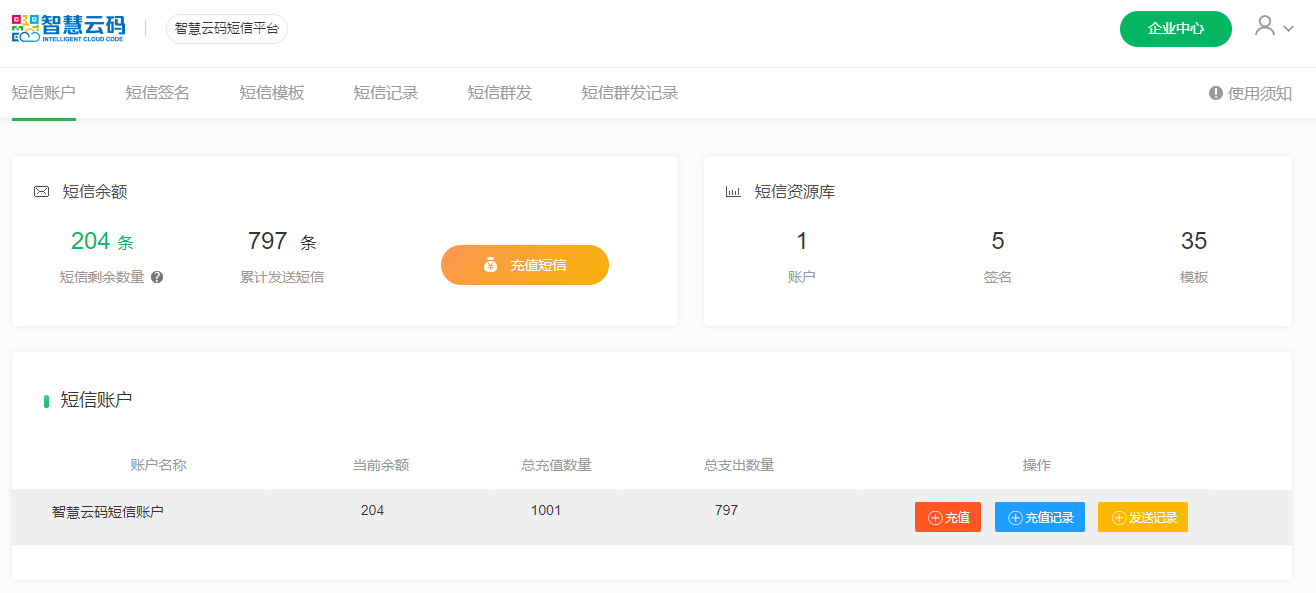Open 充值记录 for the account

[1039, 517]
